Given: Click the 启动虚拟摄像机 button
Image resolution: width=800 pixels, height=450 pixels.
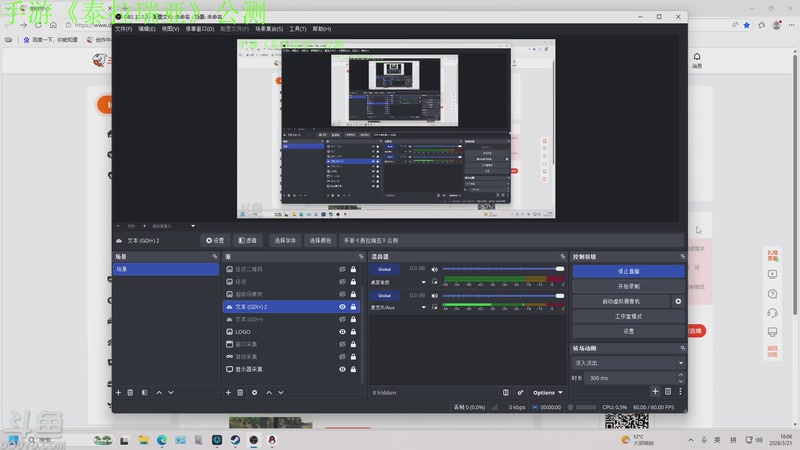Looking at the screenshot, I should 620,301.
